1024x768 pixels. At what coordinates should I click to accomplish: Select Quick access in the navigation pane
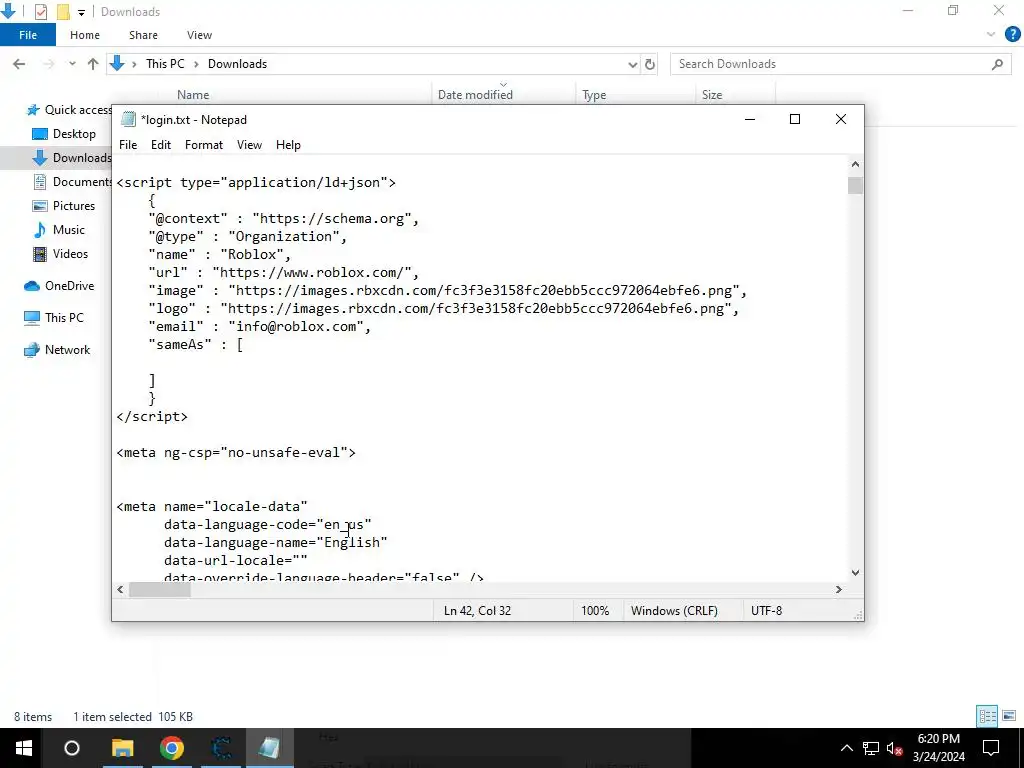coord(69,110)
